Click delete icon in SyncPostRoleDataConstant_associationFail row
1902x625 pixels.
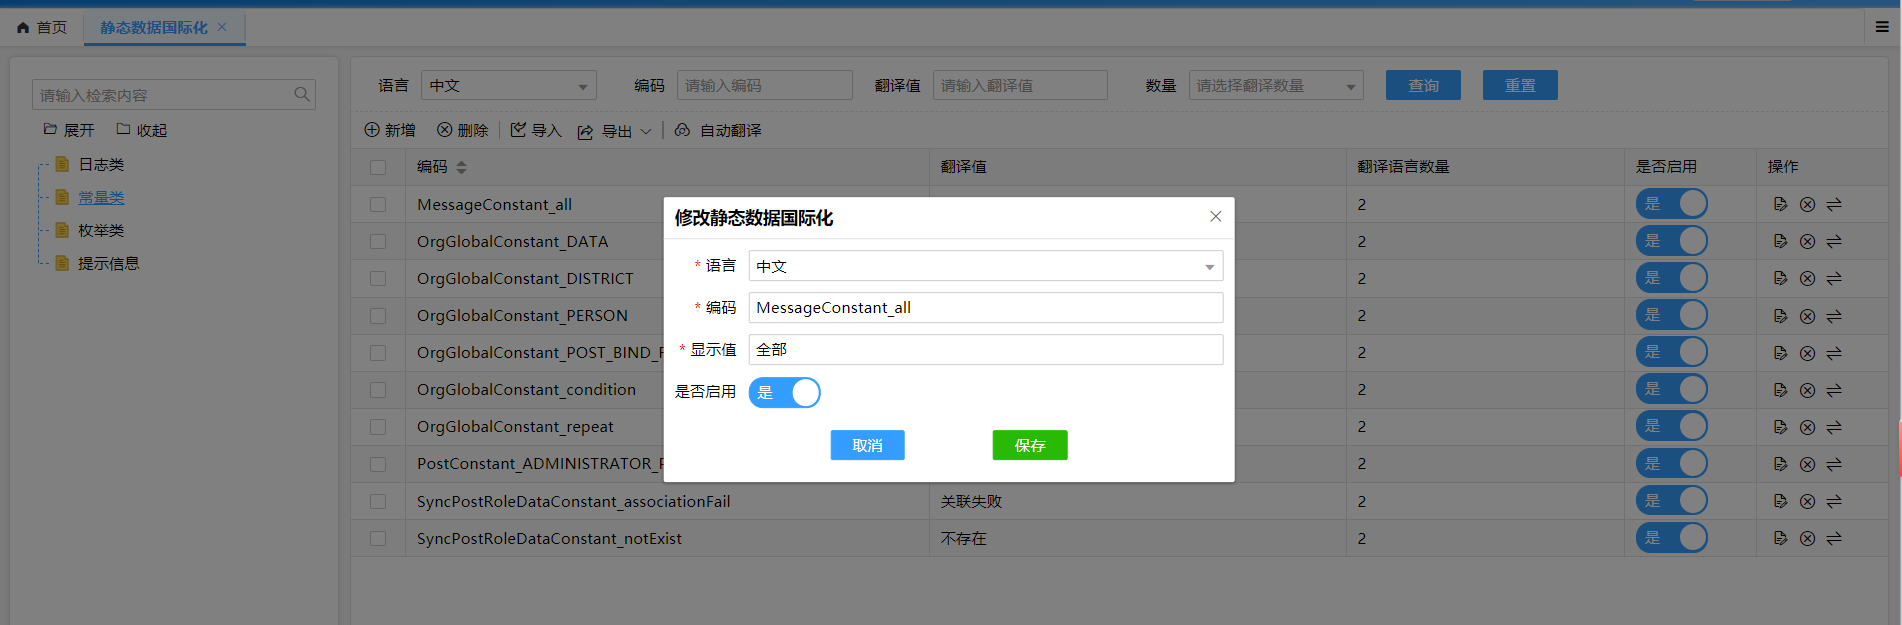(1807, 501)
